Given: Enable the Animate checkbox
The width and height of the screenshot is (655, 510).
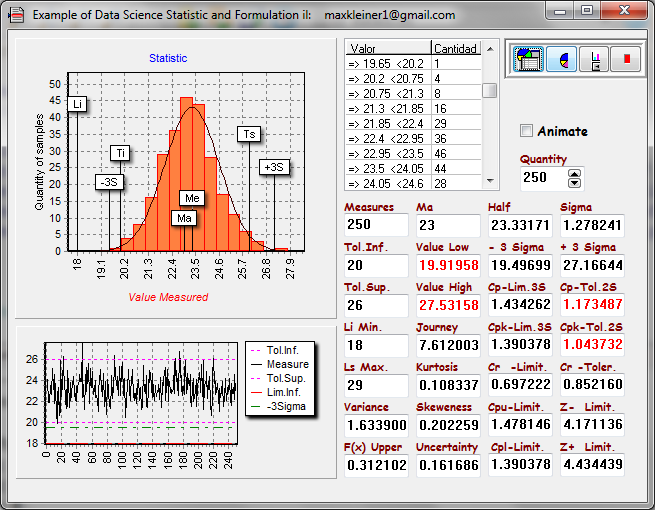Looking at the screenshot, I should tap(527, 131).
